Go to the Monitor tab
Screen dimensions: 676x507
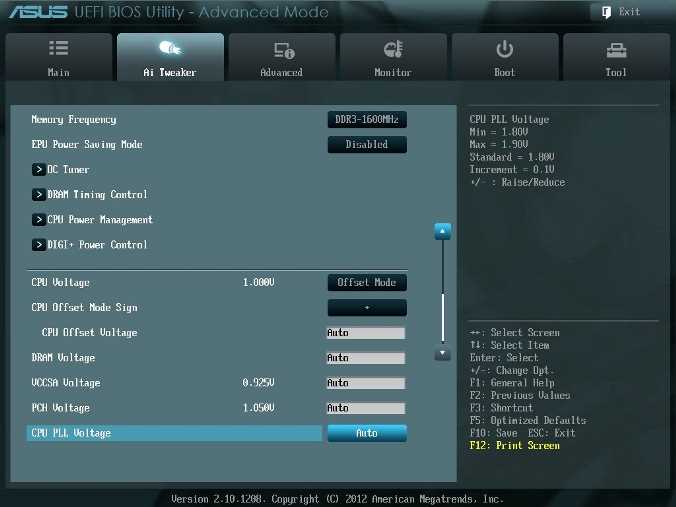[393, 57]
